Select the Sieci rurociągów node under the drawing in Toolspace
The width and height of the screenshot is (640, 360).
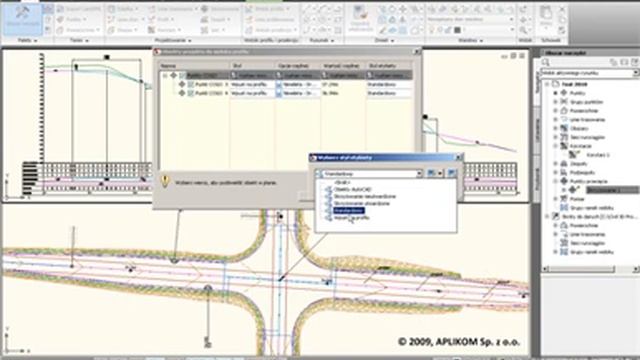(x=588, y=137)
